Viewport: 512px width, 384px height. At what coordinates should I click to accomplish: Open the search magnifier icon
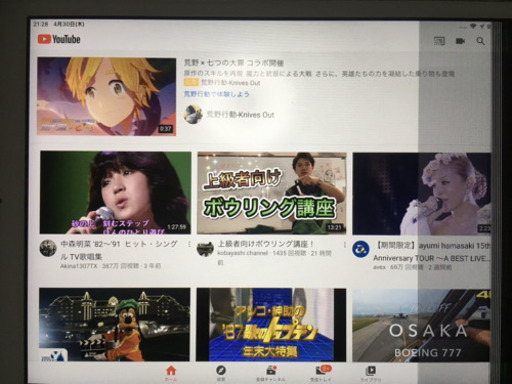click(480, 41)
